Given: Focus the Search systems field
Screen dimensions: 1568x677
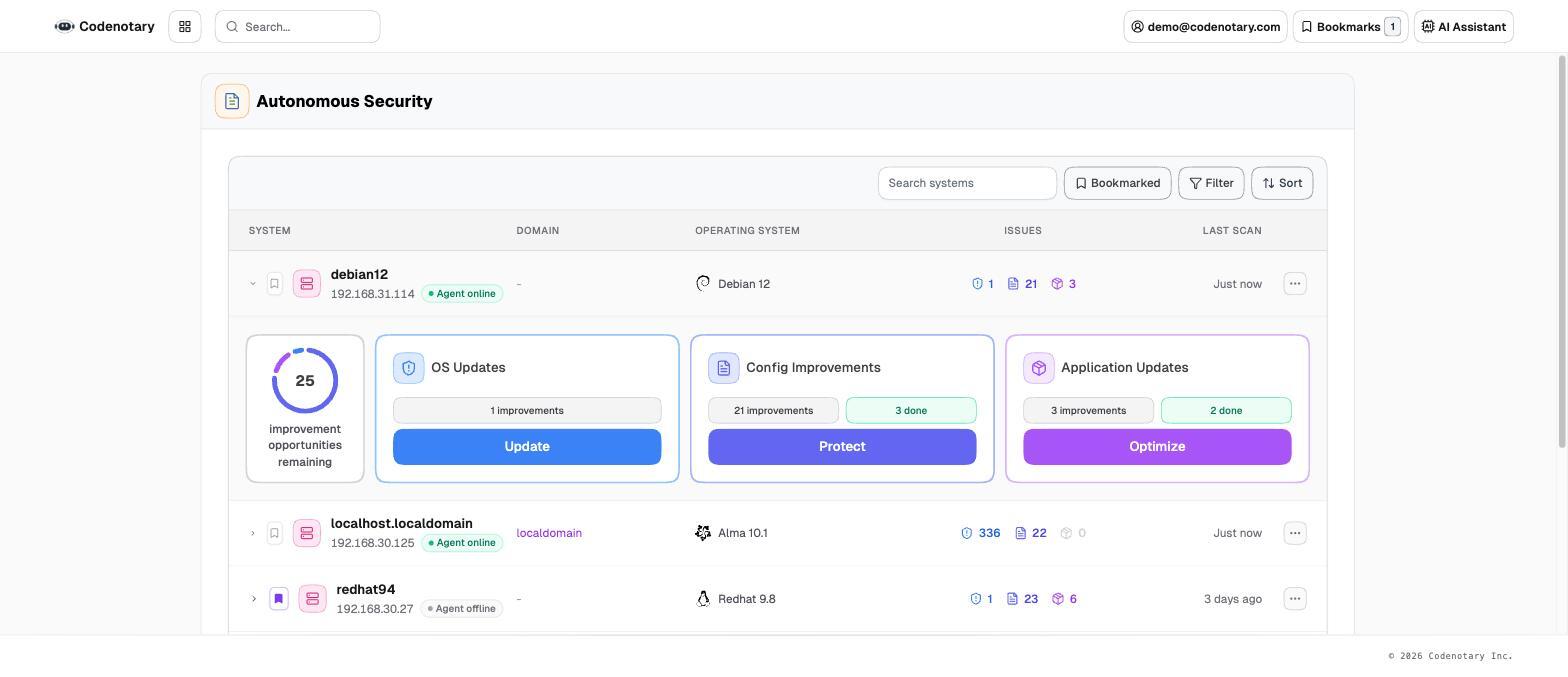Looking at the screenshot, I should tap(967, 183).
